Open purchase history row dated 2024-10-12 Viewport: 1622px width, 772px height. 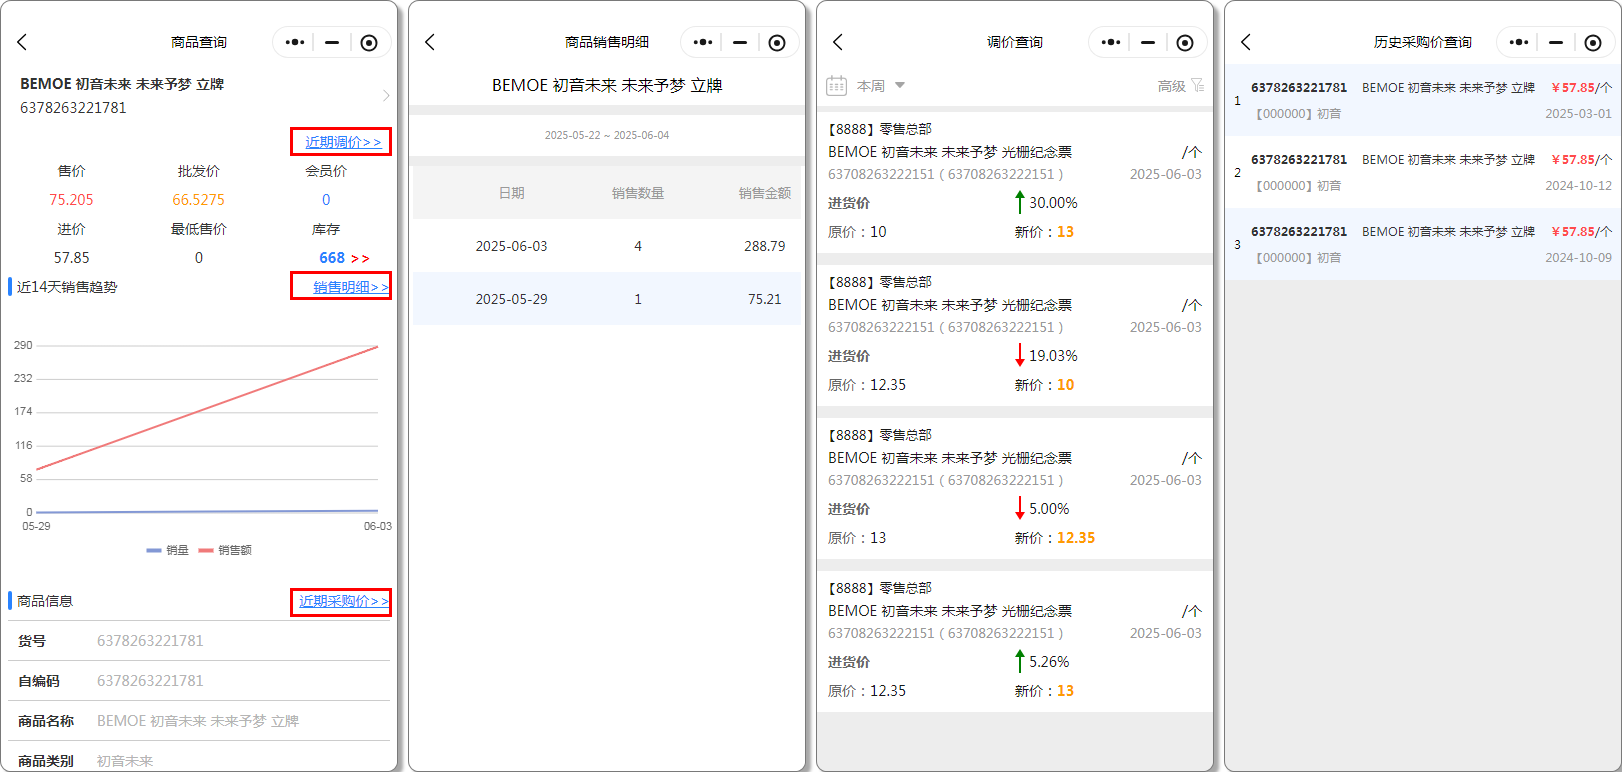coord(1423,172)
